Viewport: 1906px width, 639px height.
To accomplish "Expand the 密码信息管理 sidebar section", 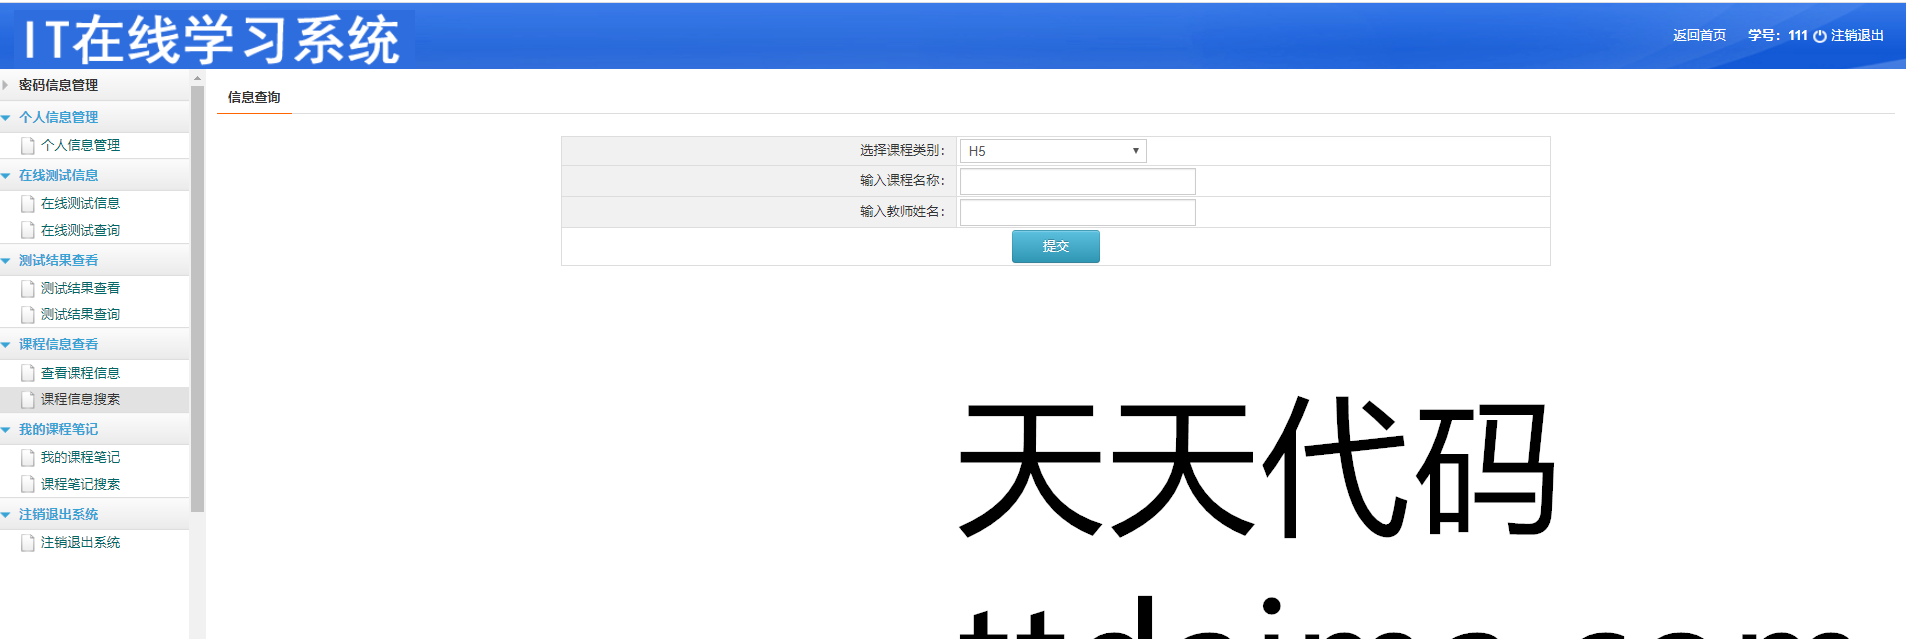I will click(x=58, y=85).
